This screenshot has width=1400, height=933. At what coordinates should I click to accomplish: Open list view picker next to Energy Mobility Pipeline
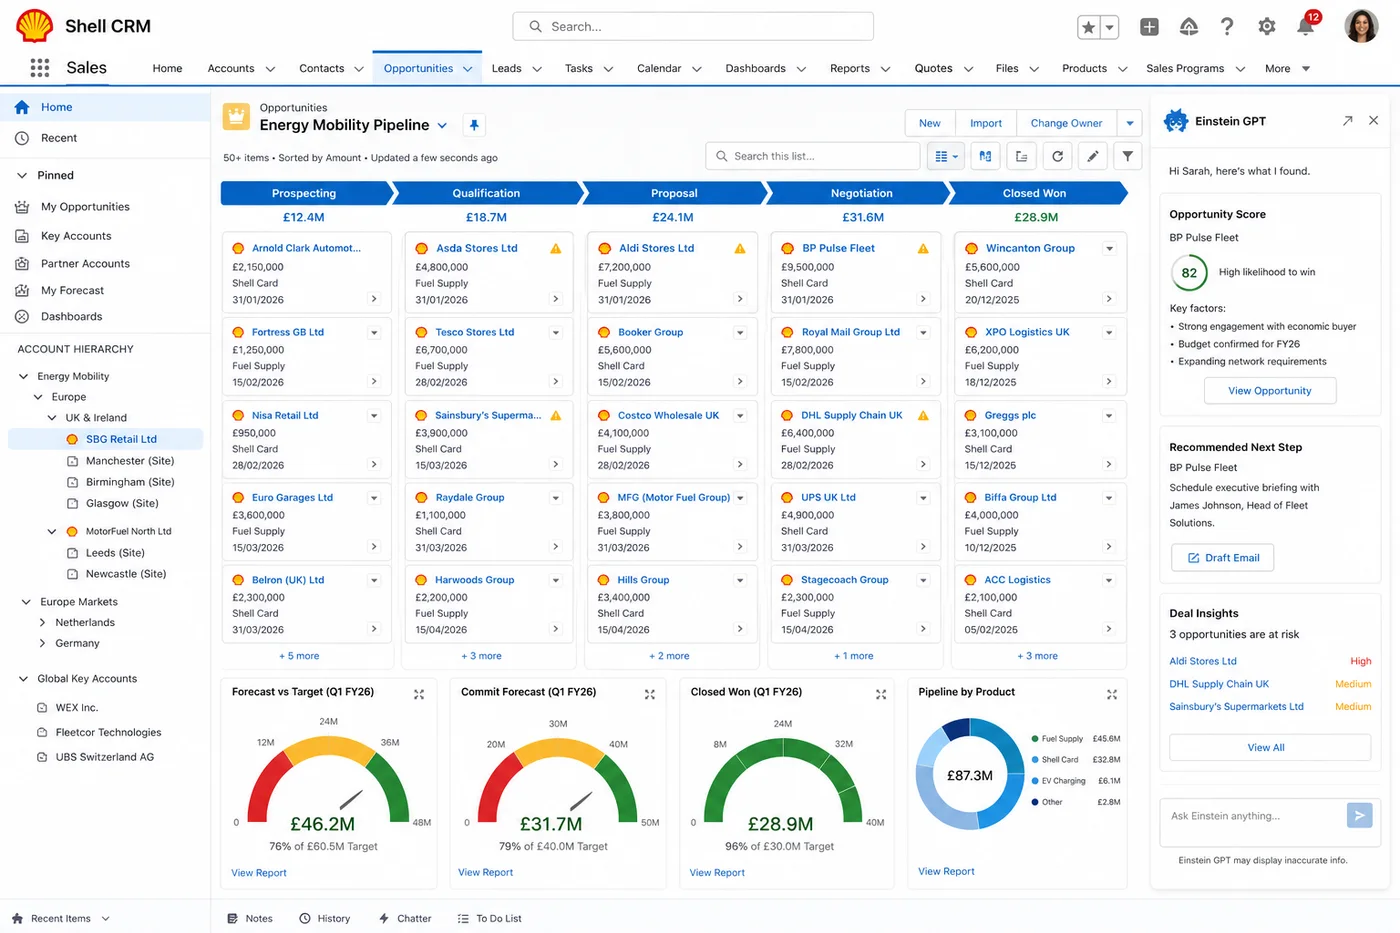442,125
